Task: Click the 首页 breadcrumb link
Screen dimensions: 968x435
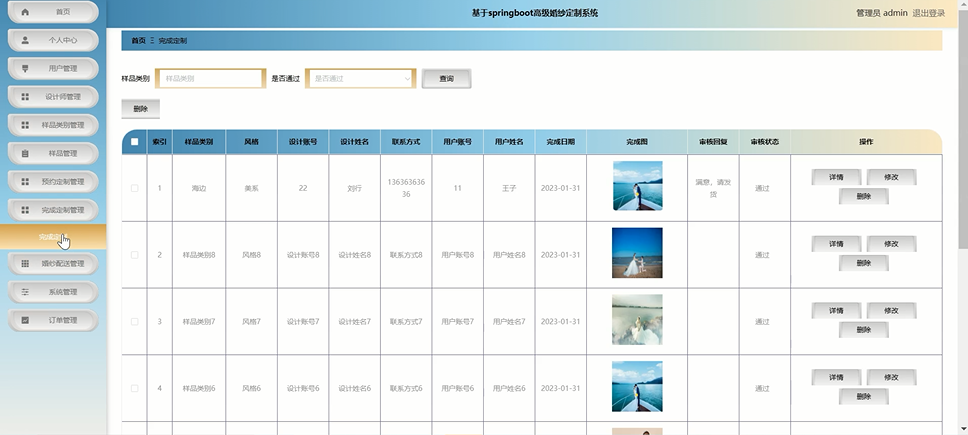Action: (138, 41)
